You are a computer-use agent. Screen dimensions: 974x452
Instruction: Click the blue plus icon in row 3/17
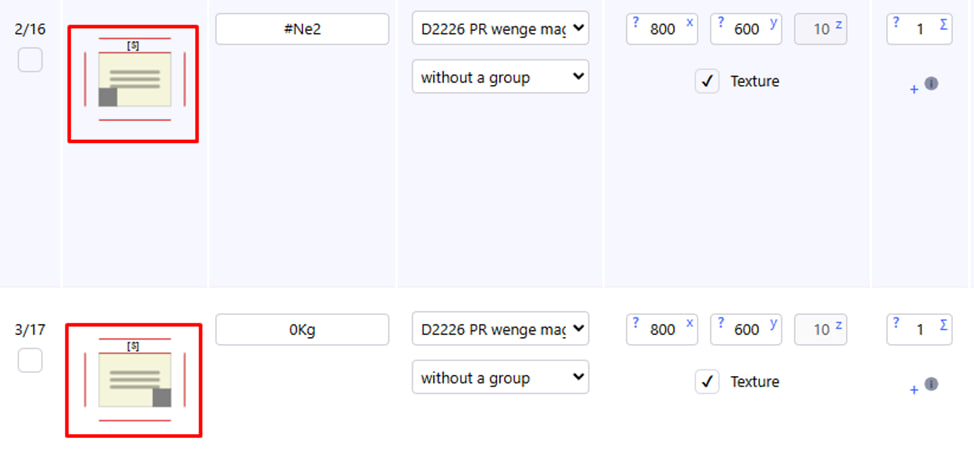pos(914,390)
